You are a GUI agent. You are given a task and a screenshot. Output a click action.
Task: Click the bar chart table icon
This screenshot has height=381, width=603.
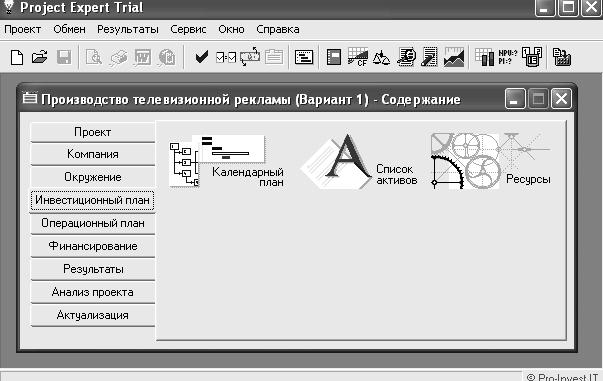coord(484,57)
